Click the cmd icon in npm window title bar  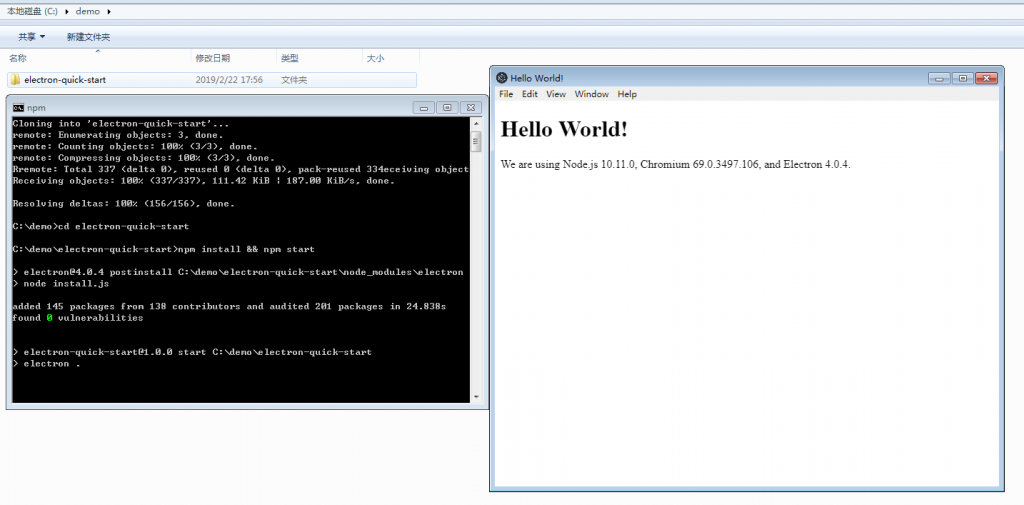[18, 108]
